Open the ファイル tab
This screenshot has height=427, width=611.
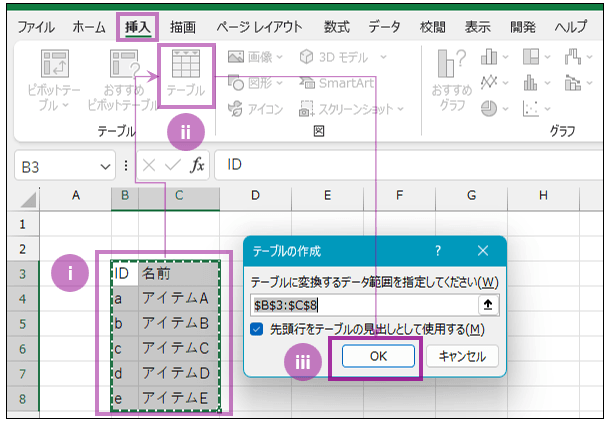pos(36,27)
